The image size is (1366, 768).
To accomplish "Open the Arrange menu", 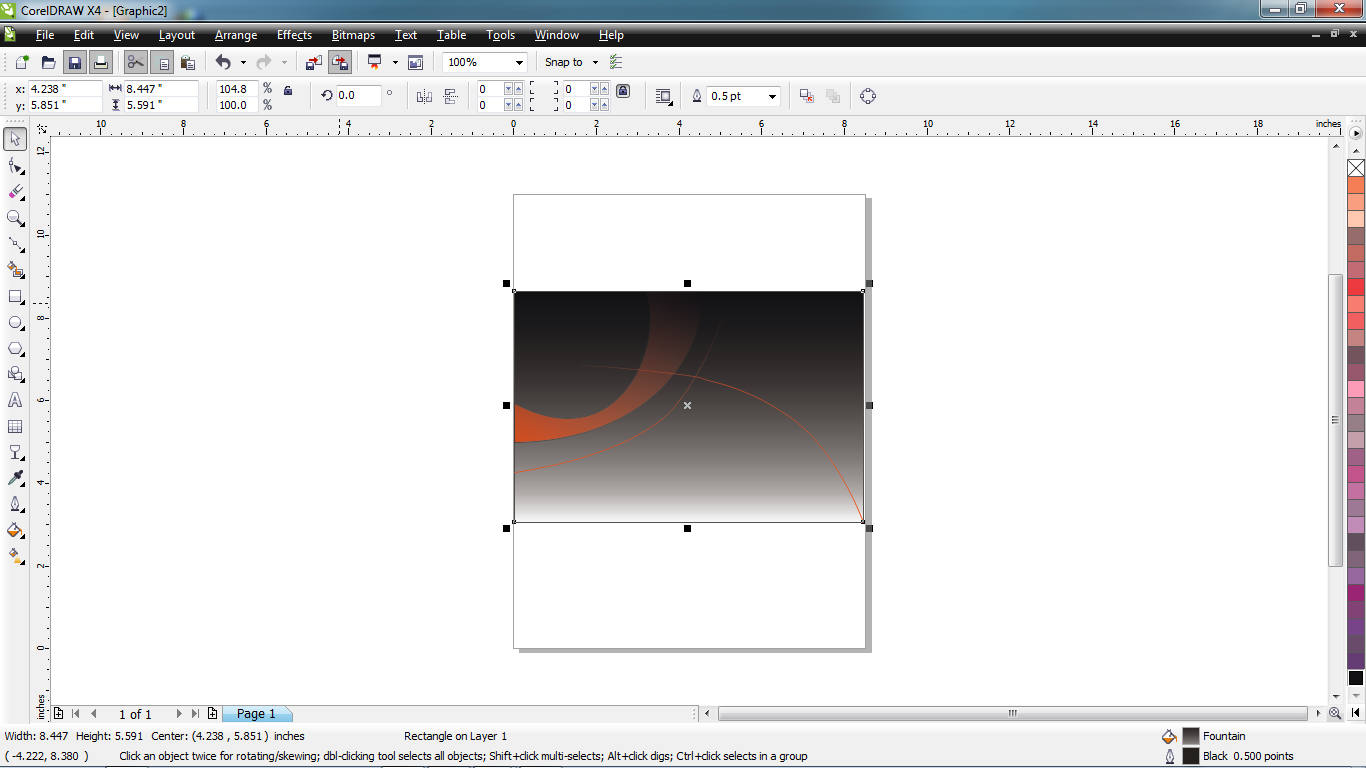I will (236, 35).
